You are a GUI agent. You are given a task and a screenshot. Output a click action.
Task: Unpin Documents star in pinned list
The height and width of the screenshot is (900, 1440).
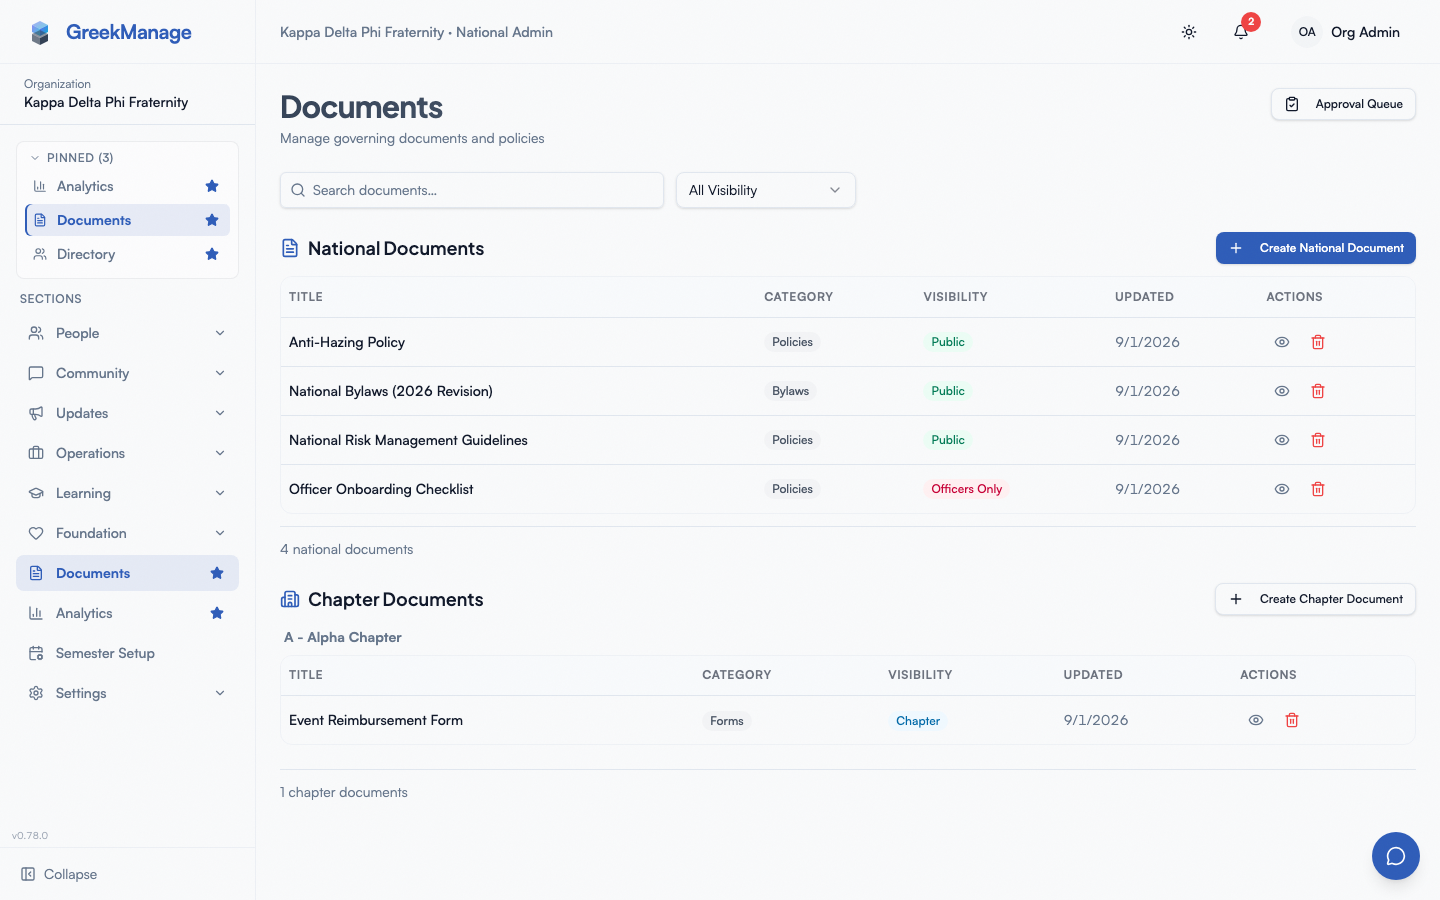212,220
